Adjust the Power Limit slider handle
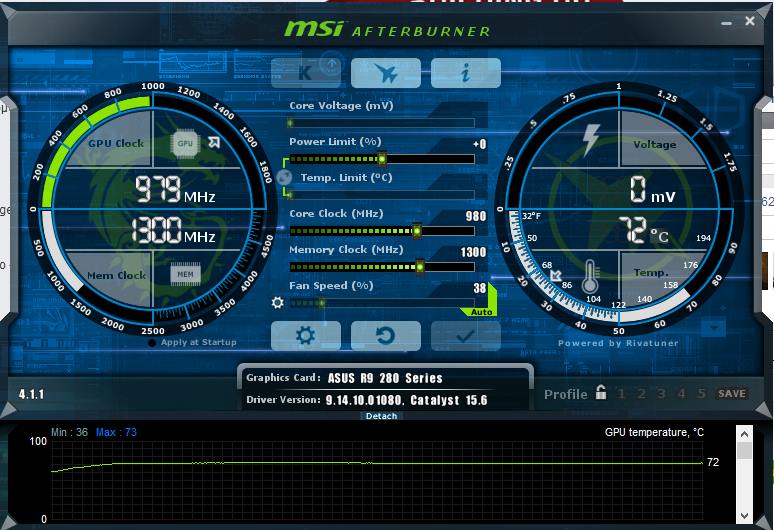Viewport: 774px width, 530px height. tap(382, 159)
